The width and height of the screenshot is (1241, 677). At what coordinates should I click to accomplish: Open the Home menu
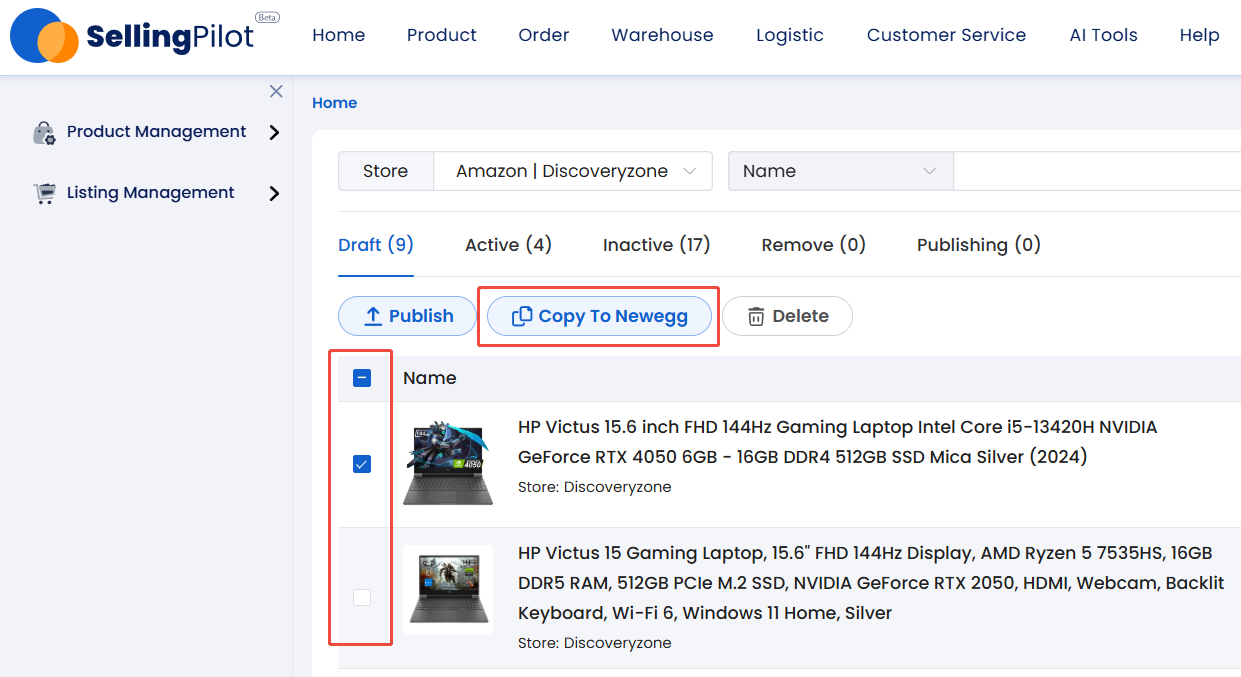pyautogui.click(x=339, y=35)
